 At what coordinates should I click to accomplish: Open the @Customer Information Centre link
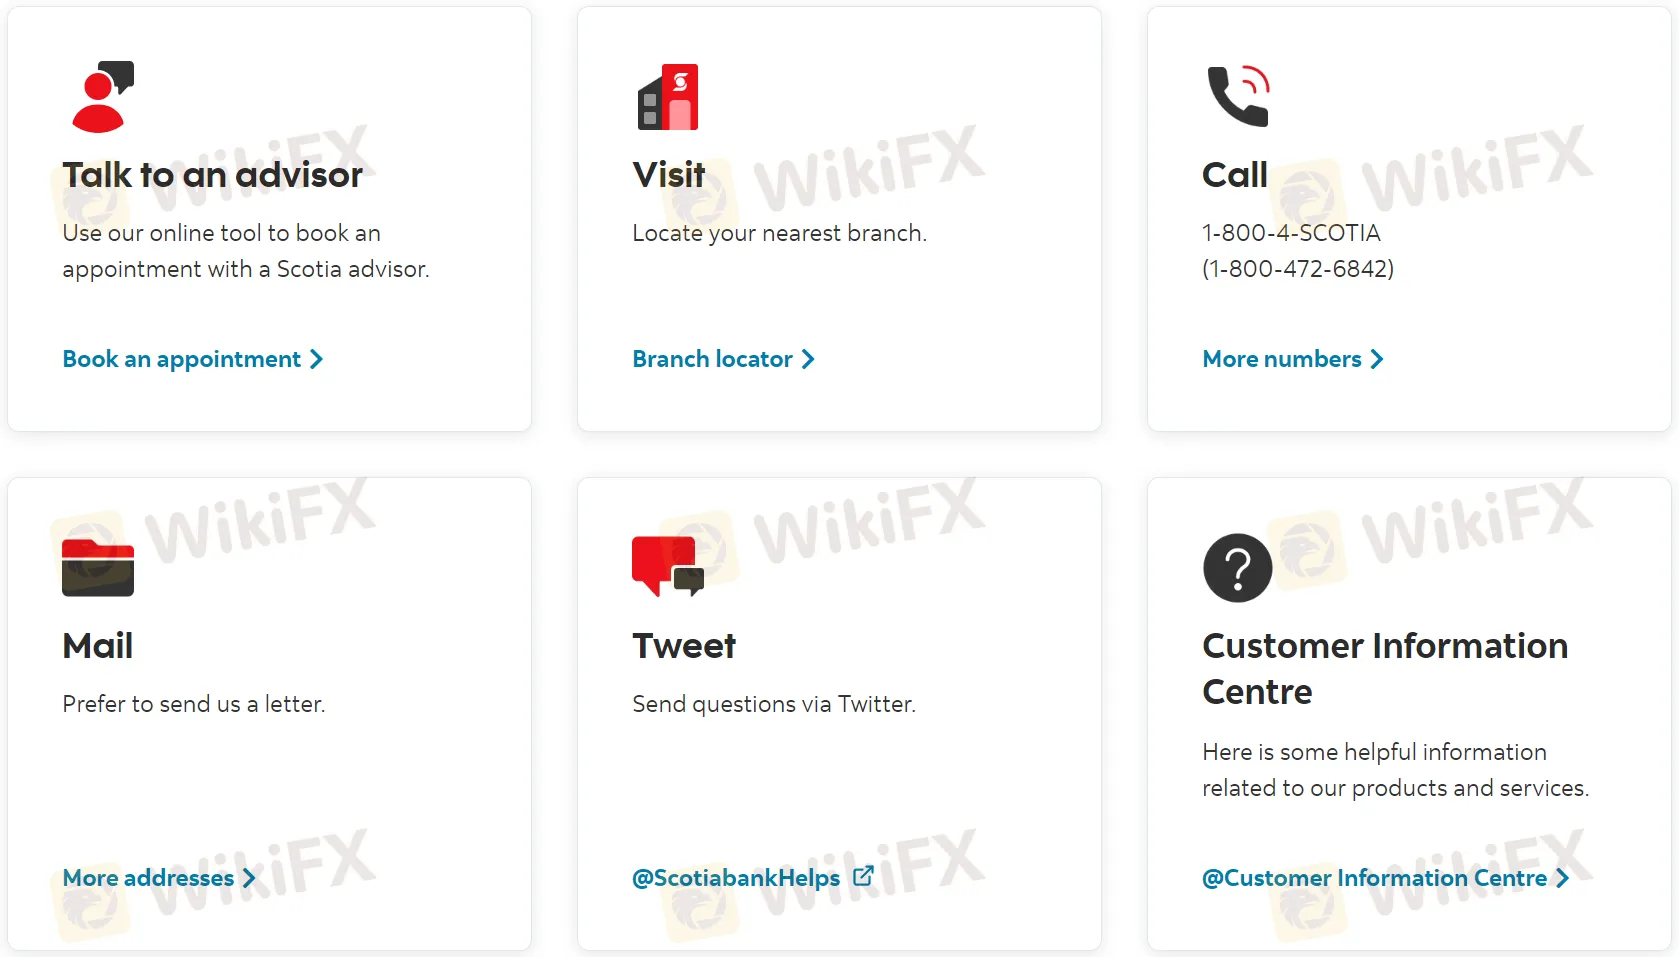coord(1374,878)
